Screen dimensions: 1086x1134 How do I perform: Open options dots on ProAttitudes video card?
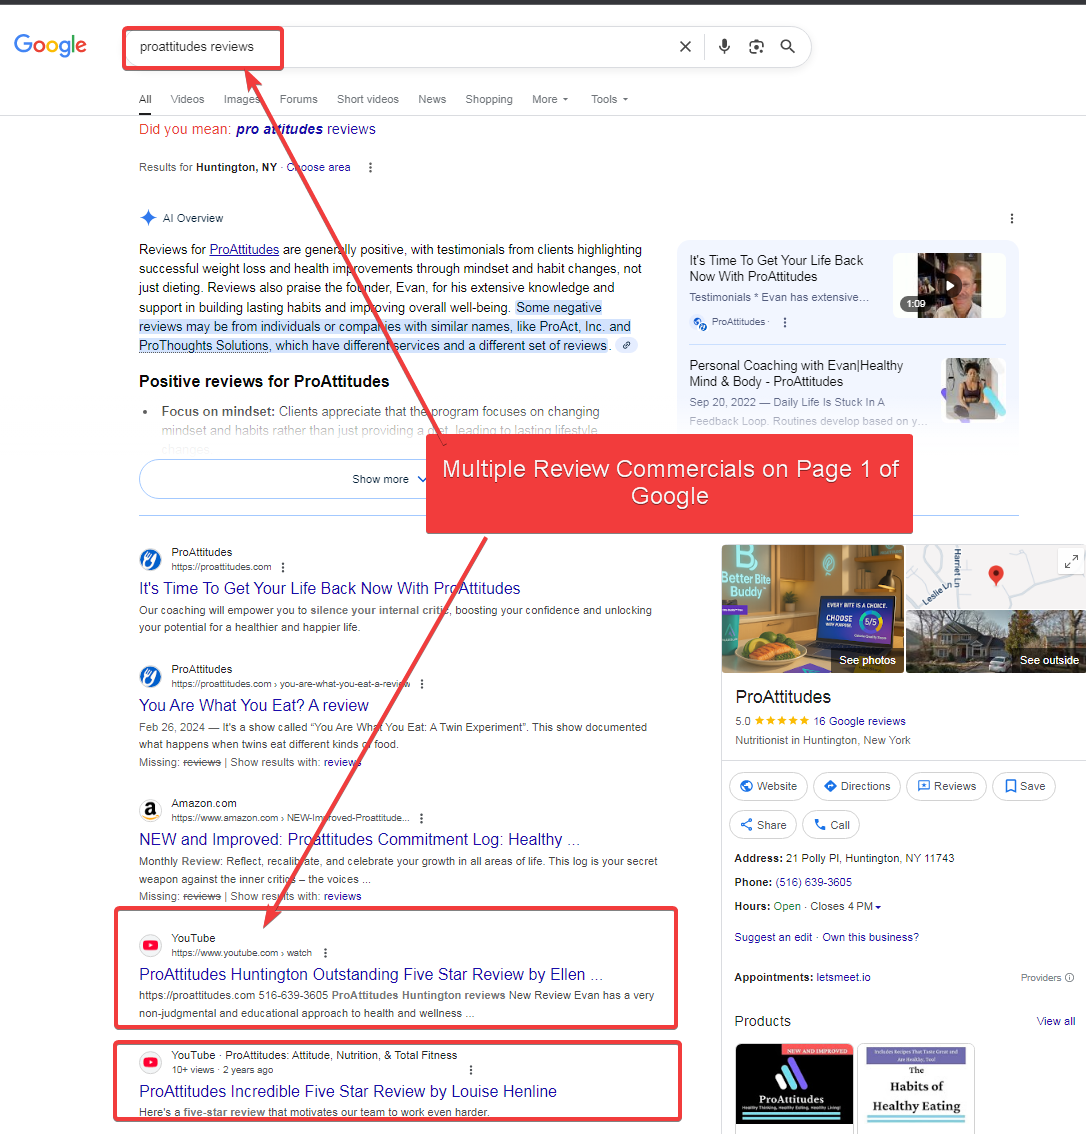[784, 323]
